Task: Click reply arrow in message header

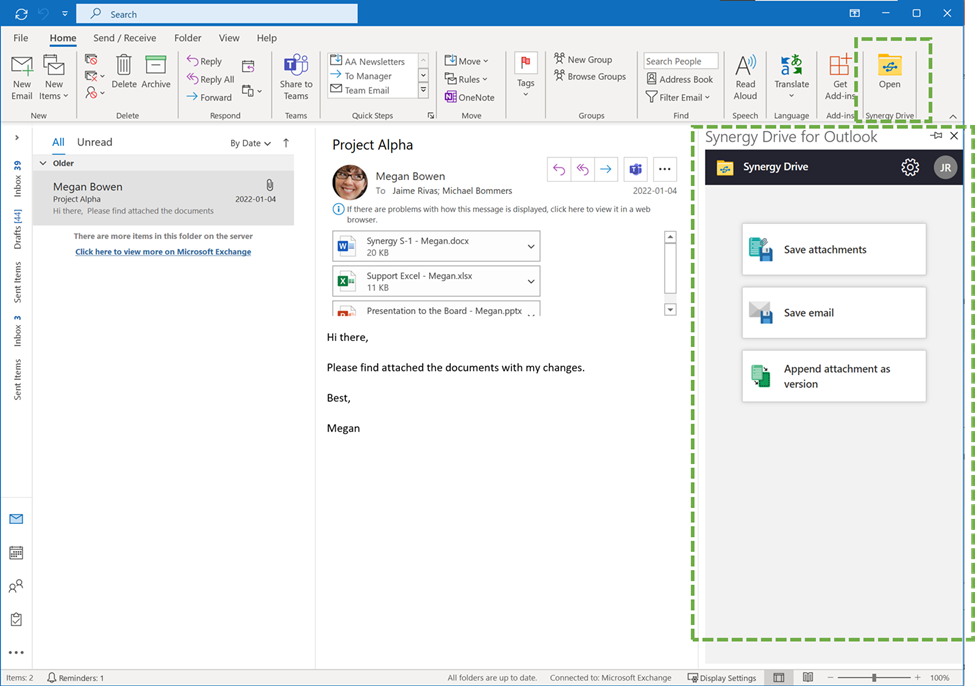Action: 559,169
